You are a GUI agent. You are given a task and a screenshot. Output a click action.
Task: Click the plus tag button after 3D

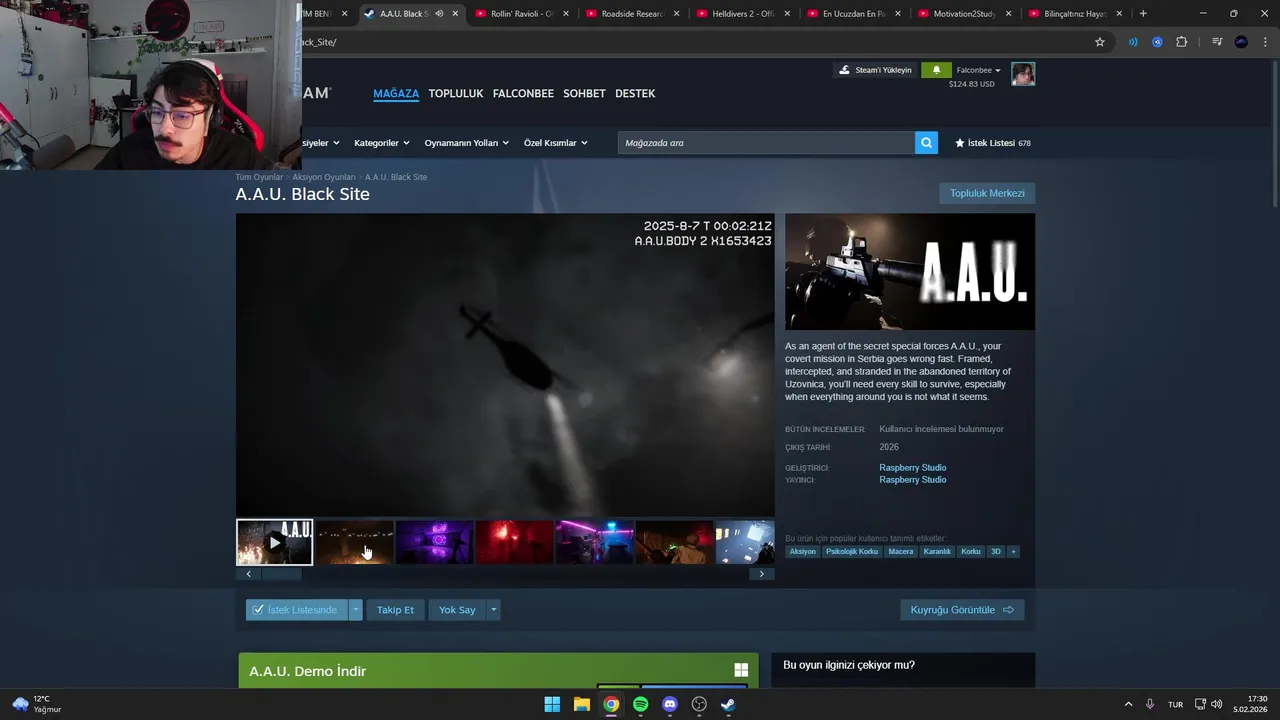(1013, 552)
